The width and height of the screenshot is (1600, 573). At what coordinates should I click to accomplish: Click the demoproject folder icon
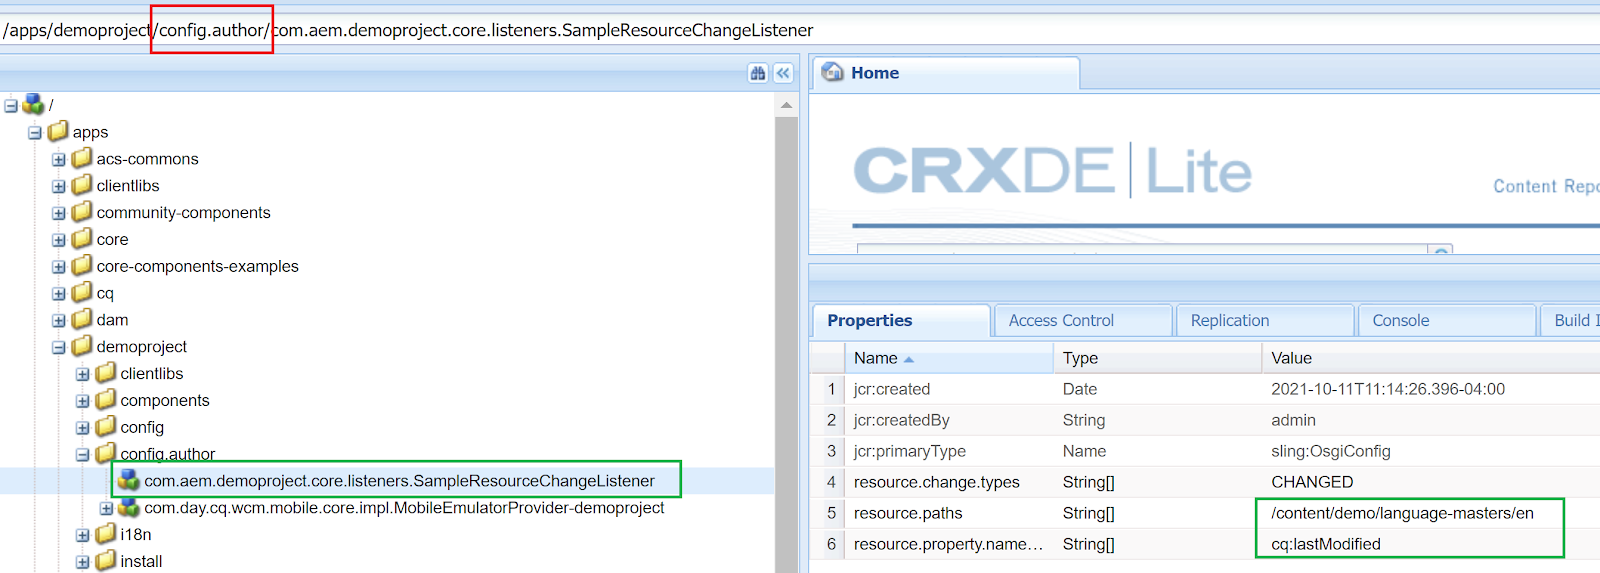tap(82, 346)
